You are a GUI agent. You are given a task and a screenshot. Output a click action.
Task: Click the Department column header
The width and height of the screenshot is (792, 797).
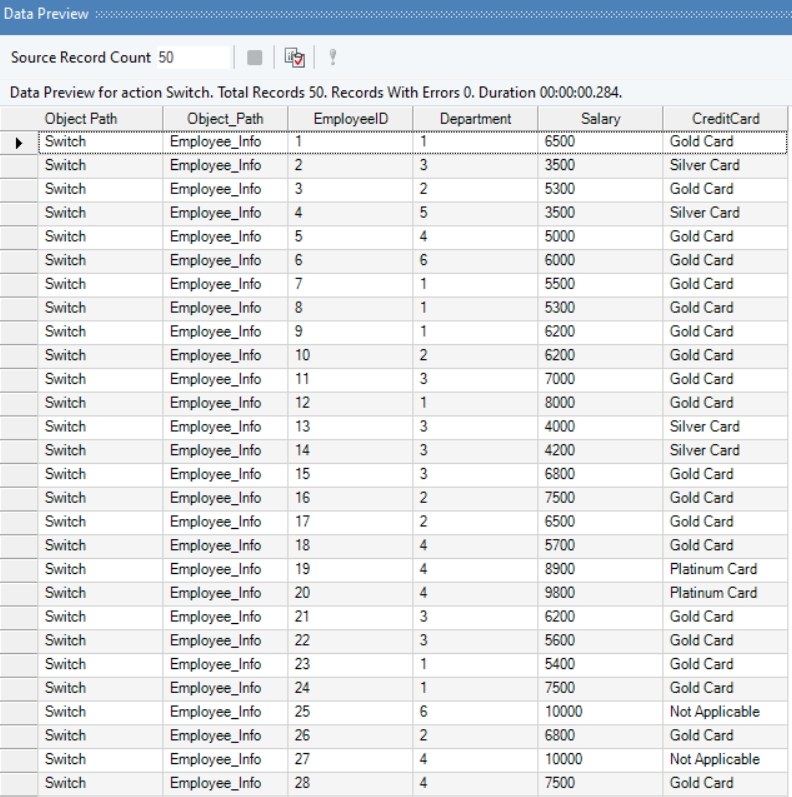point(475,119)
